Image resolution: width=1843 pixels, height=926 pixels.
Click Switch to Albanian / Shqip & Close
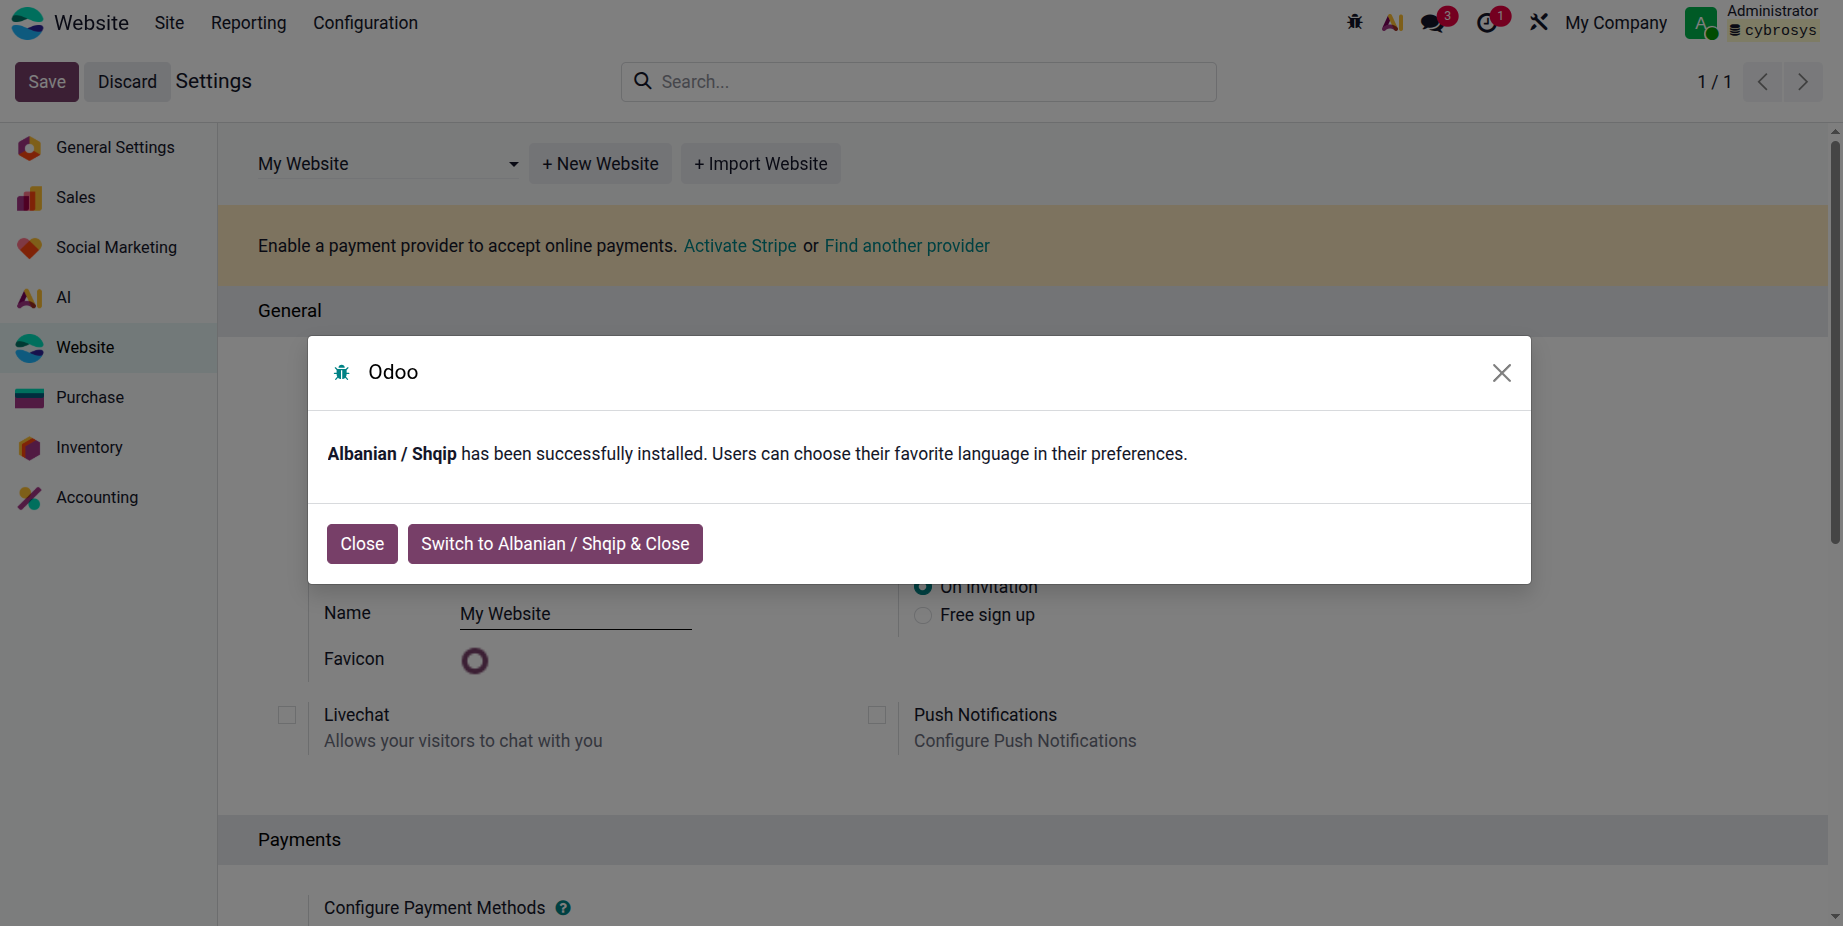[x=555, y=544]
